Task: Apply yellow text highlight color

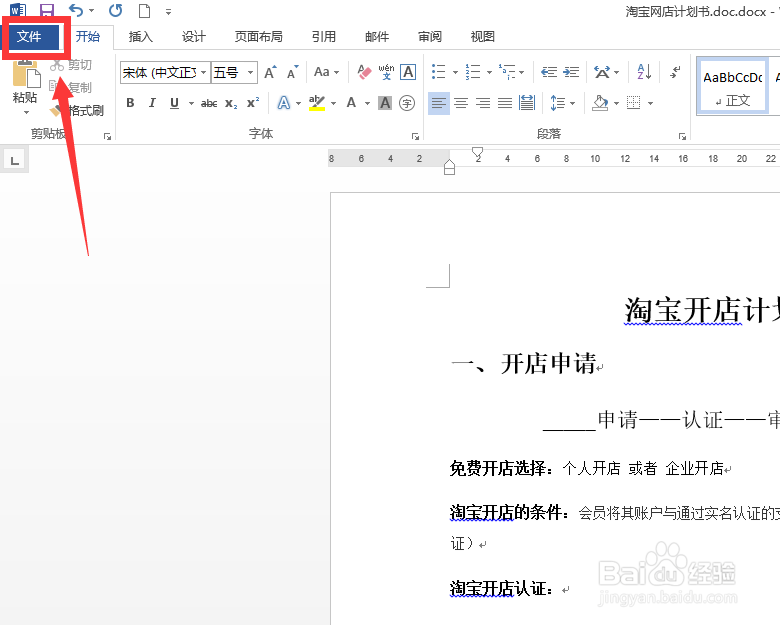Action: 316,103
